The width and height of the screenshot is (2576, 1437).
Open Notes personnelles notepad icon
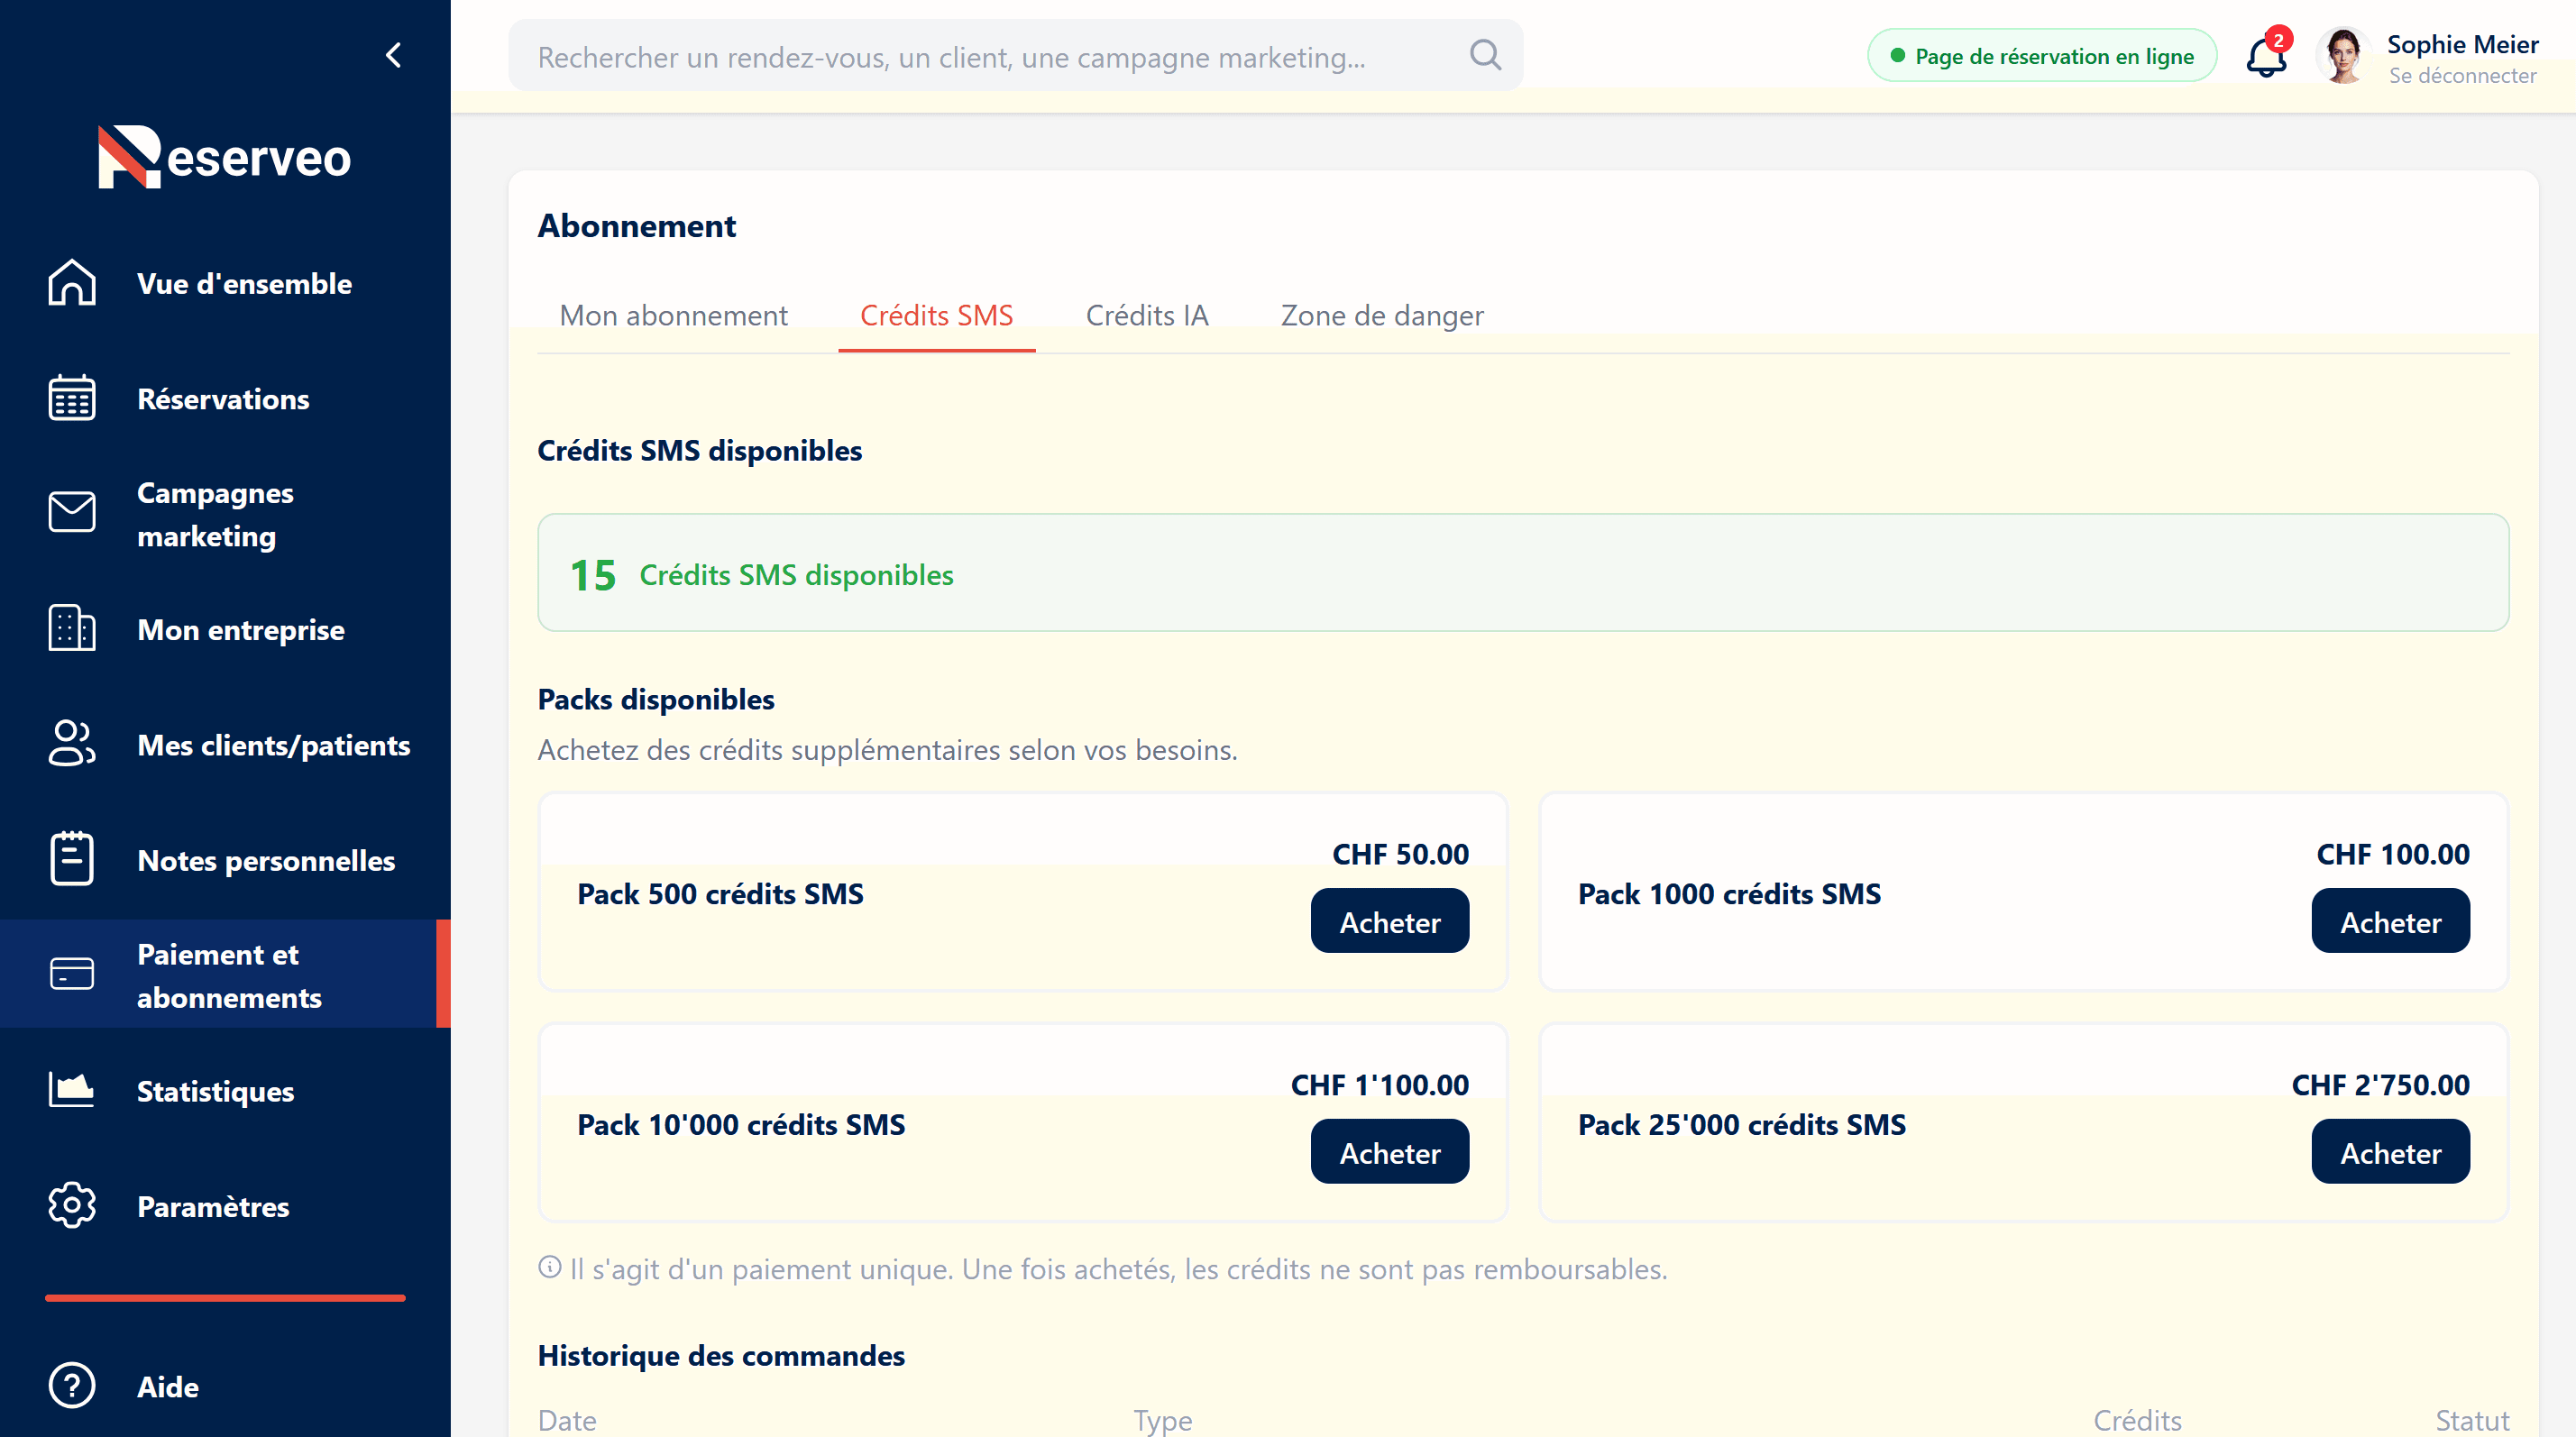[72, 860]
